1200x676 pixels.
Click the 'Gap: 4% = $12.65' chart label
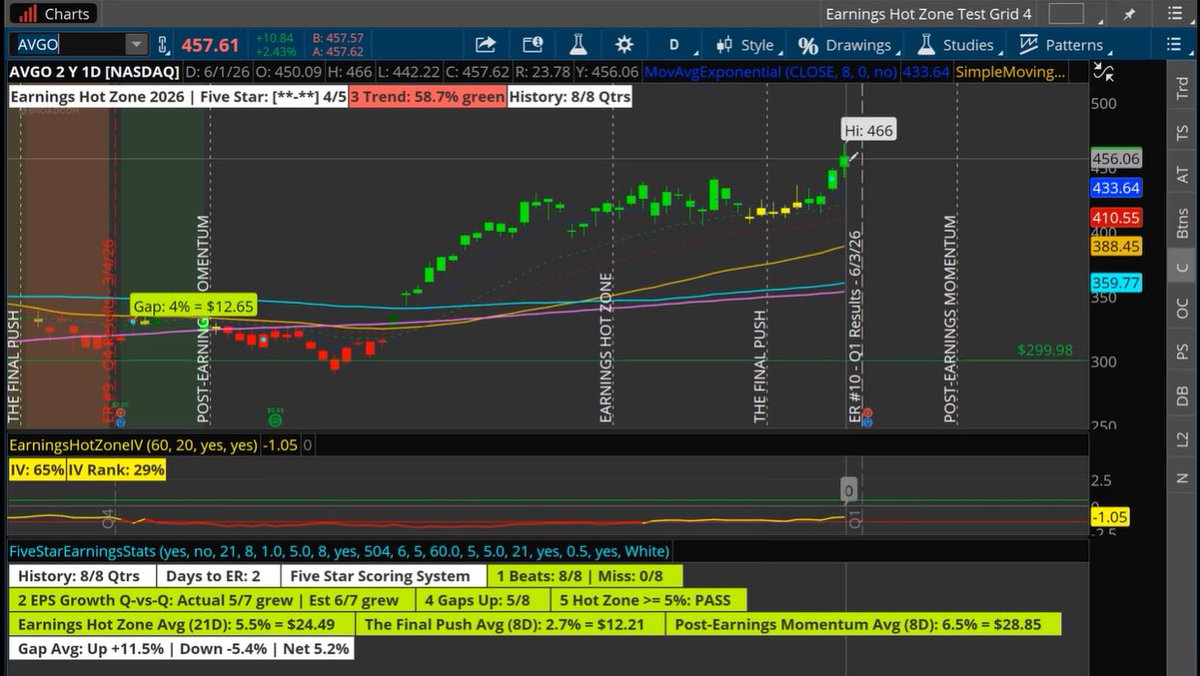(x=193, y=306)
